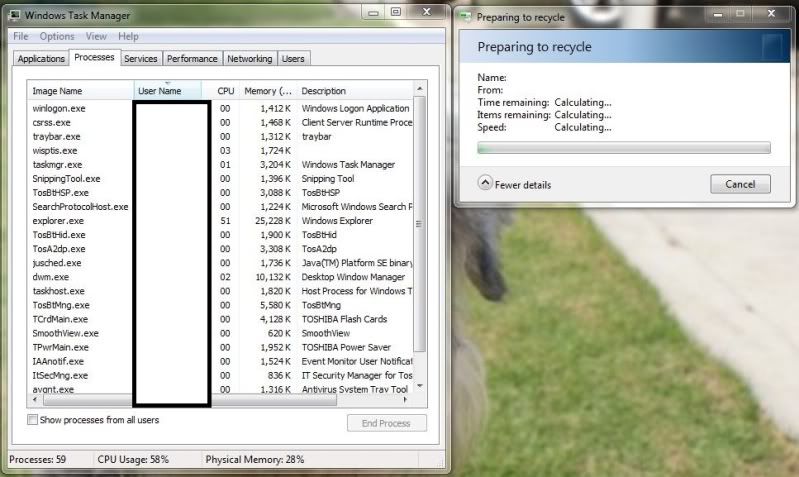Screen dimensions: 799x477
Task: Collapse details with Fewer details chevron
Action: pyautogui.click(x=485, y=182)
